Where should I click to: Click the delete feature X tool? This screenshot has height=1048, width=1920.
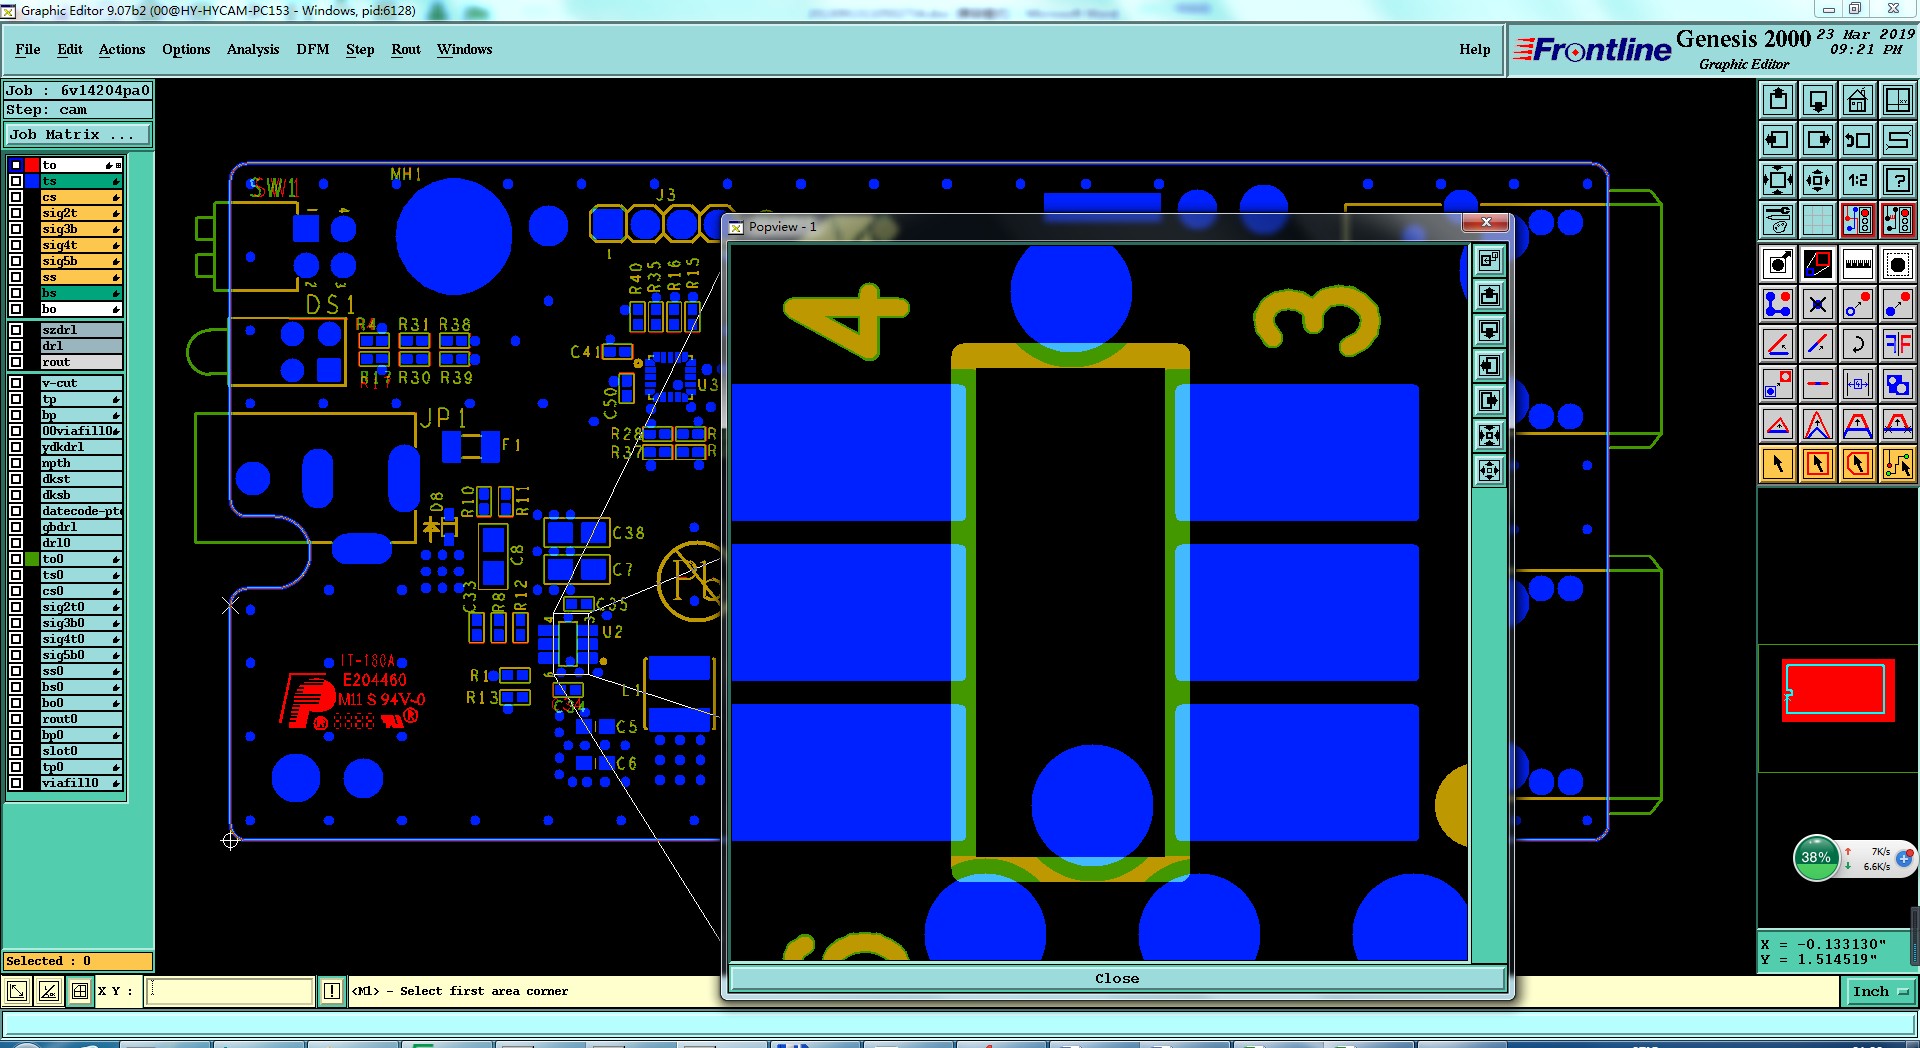(x=1818, y=304)
